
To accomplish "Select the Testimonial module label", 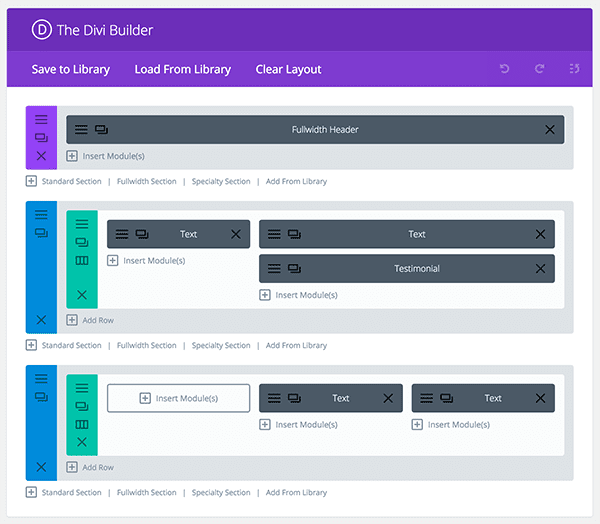I will coord(417,269).
